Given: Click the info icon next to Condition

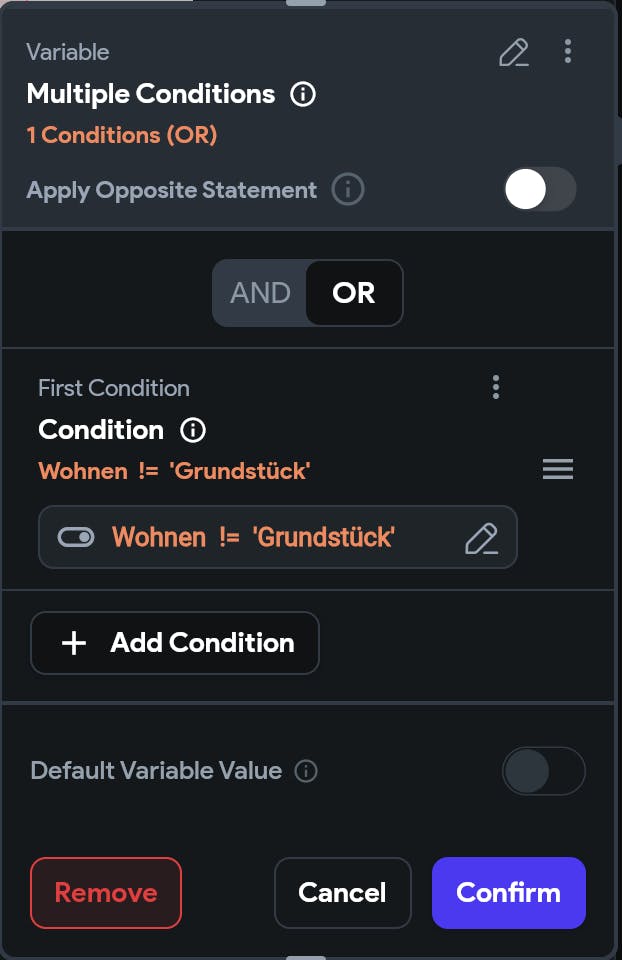Looking at the screenshot, I should click(192, 430).
